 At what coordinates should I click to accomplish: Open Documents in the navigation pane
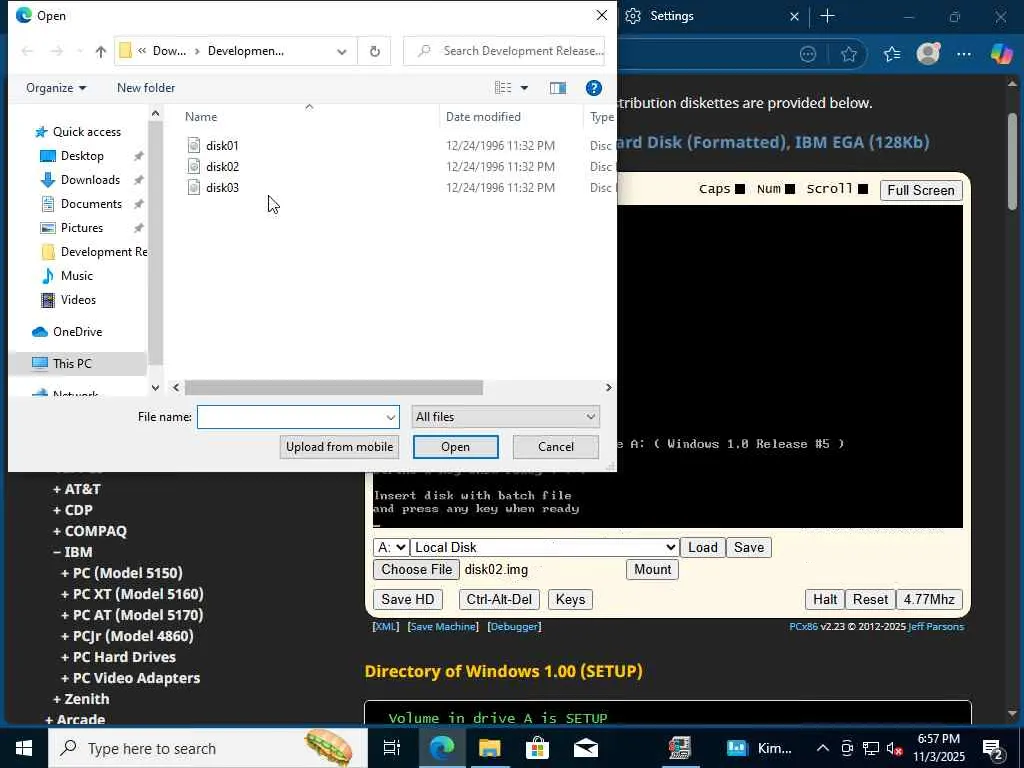(91, 204)
